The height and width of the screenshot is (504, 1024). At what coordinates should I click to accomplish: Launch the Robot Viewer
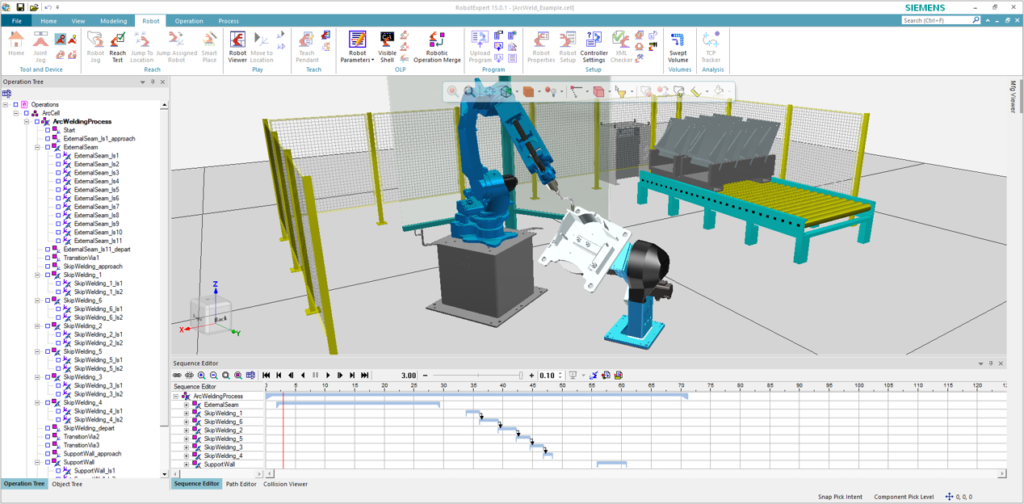(237, 46)
